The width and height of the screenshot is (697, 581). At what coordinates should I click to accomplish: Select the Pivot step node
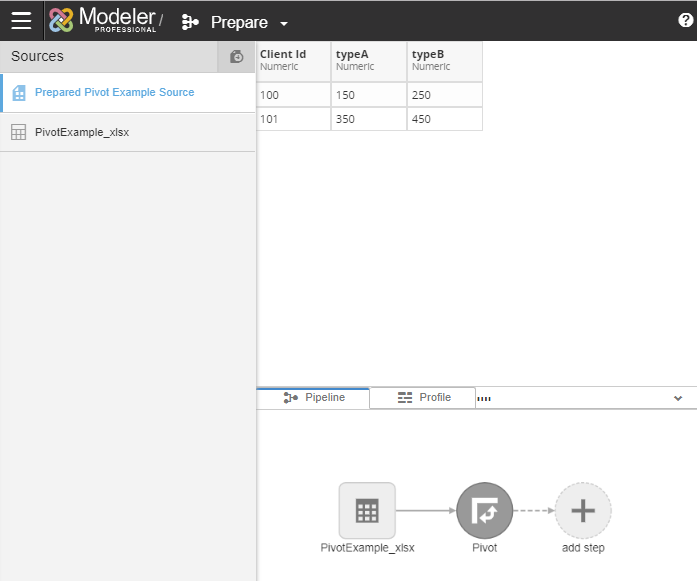(484, 511)
